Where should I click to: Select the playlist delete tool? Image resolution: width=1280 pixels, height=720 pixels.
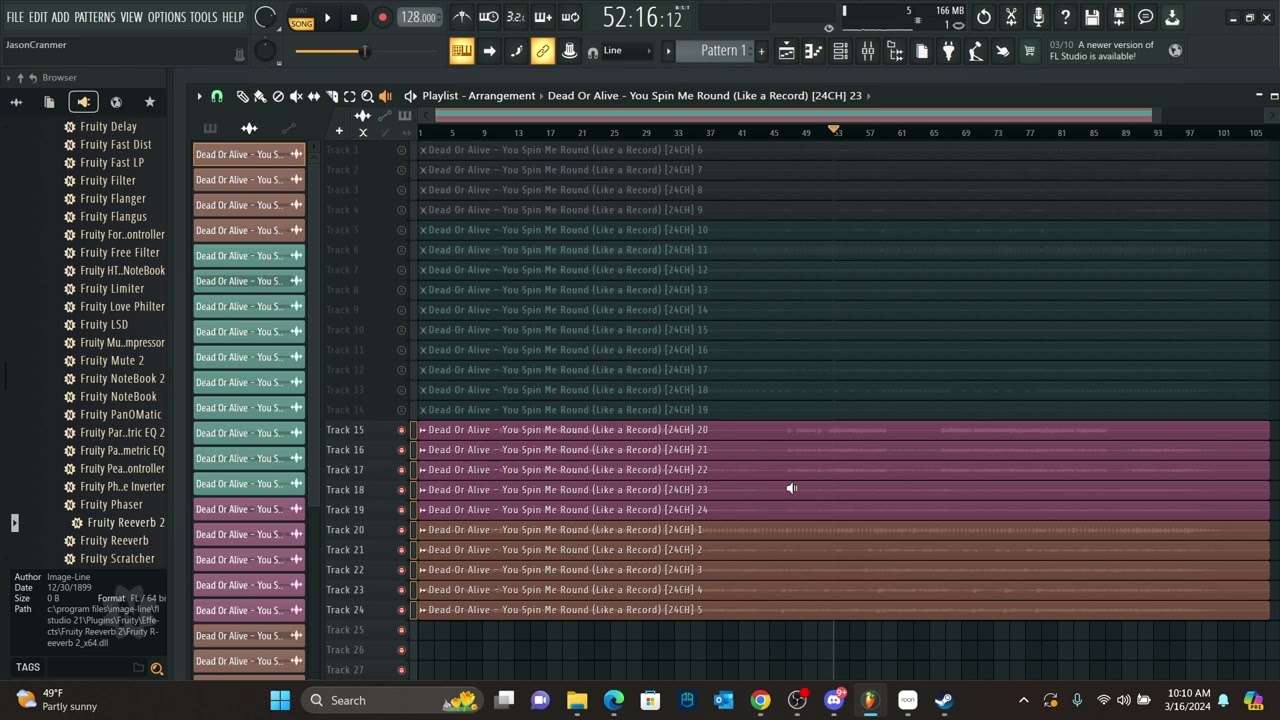tap(278, 96)
